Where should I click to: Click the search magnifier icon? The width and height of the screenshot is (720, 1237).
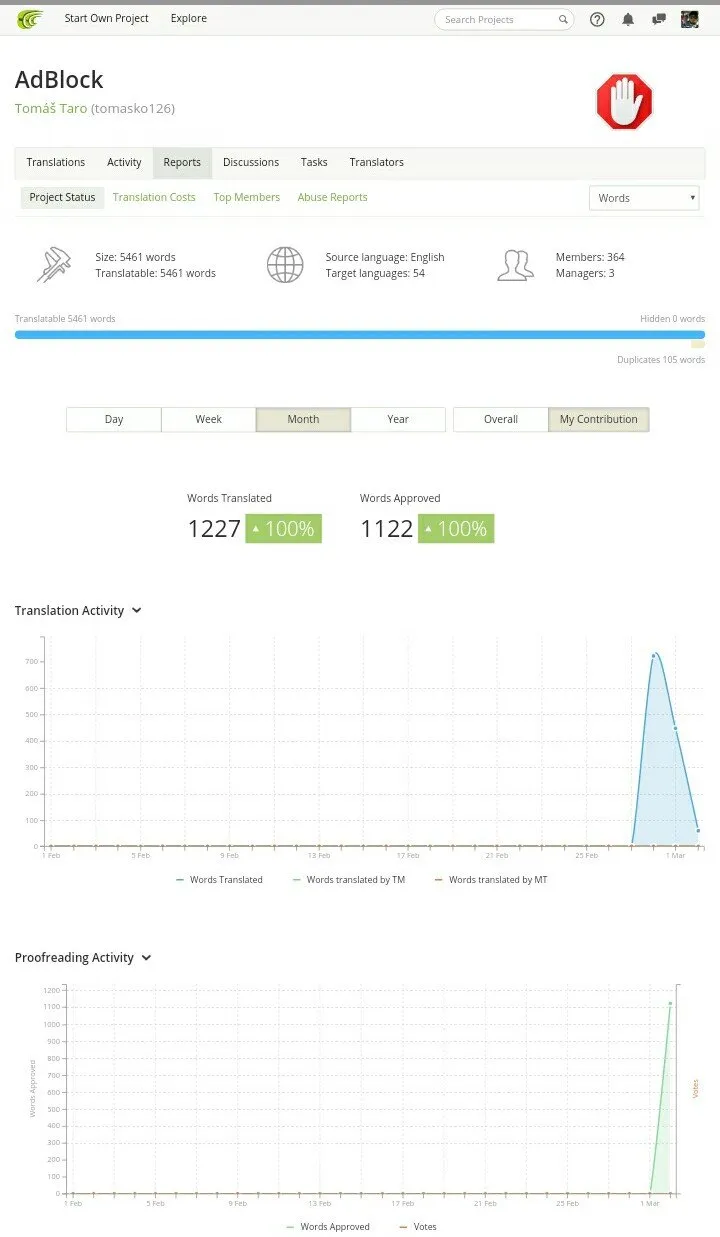(563, 19)
